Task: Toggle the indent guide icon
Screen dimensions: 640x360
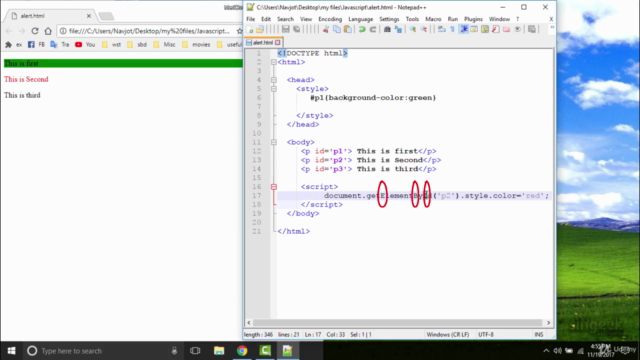Action: pos(464,29)
